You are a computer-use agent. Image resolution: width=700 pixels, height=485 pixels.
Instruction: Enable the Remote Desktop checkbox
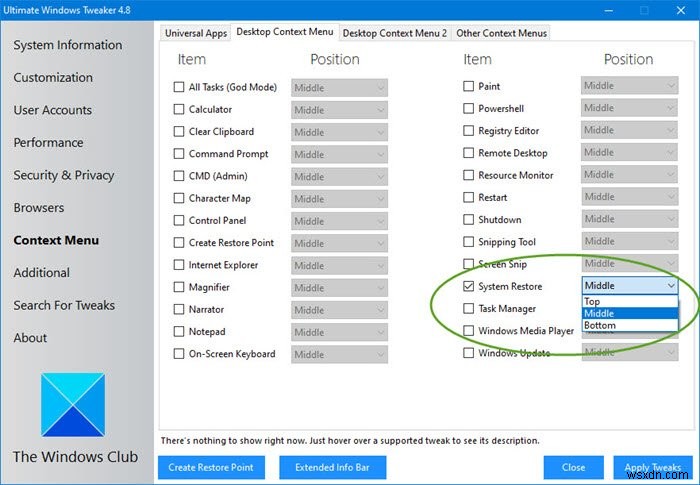click(468, 153)
